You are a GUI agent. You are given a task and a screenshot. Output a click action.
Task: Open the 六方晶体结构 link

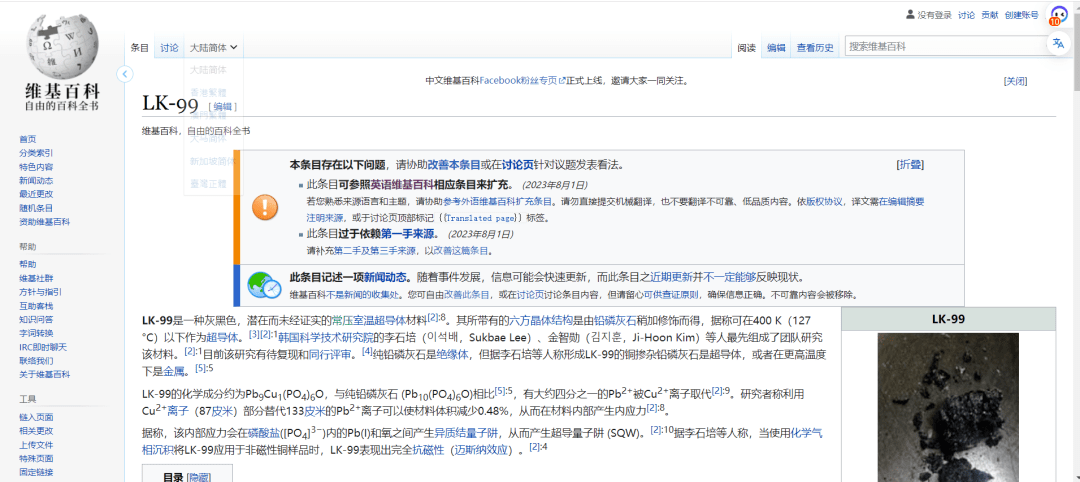coord(540,320)
